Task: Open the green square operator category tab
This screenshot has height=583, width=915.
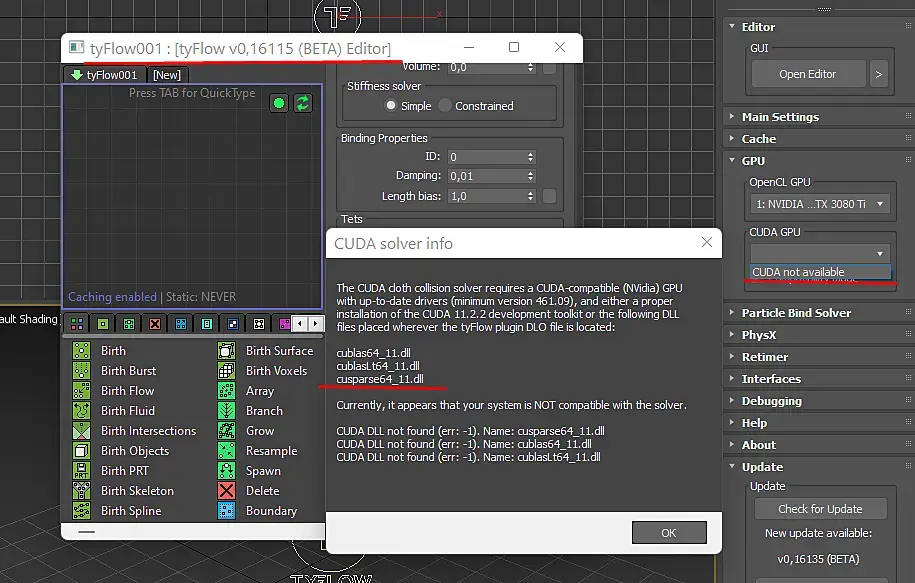Action: pos(103,324)
